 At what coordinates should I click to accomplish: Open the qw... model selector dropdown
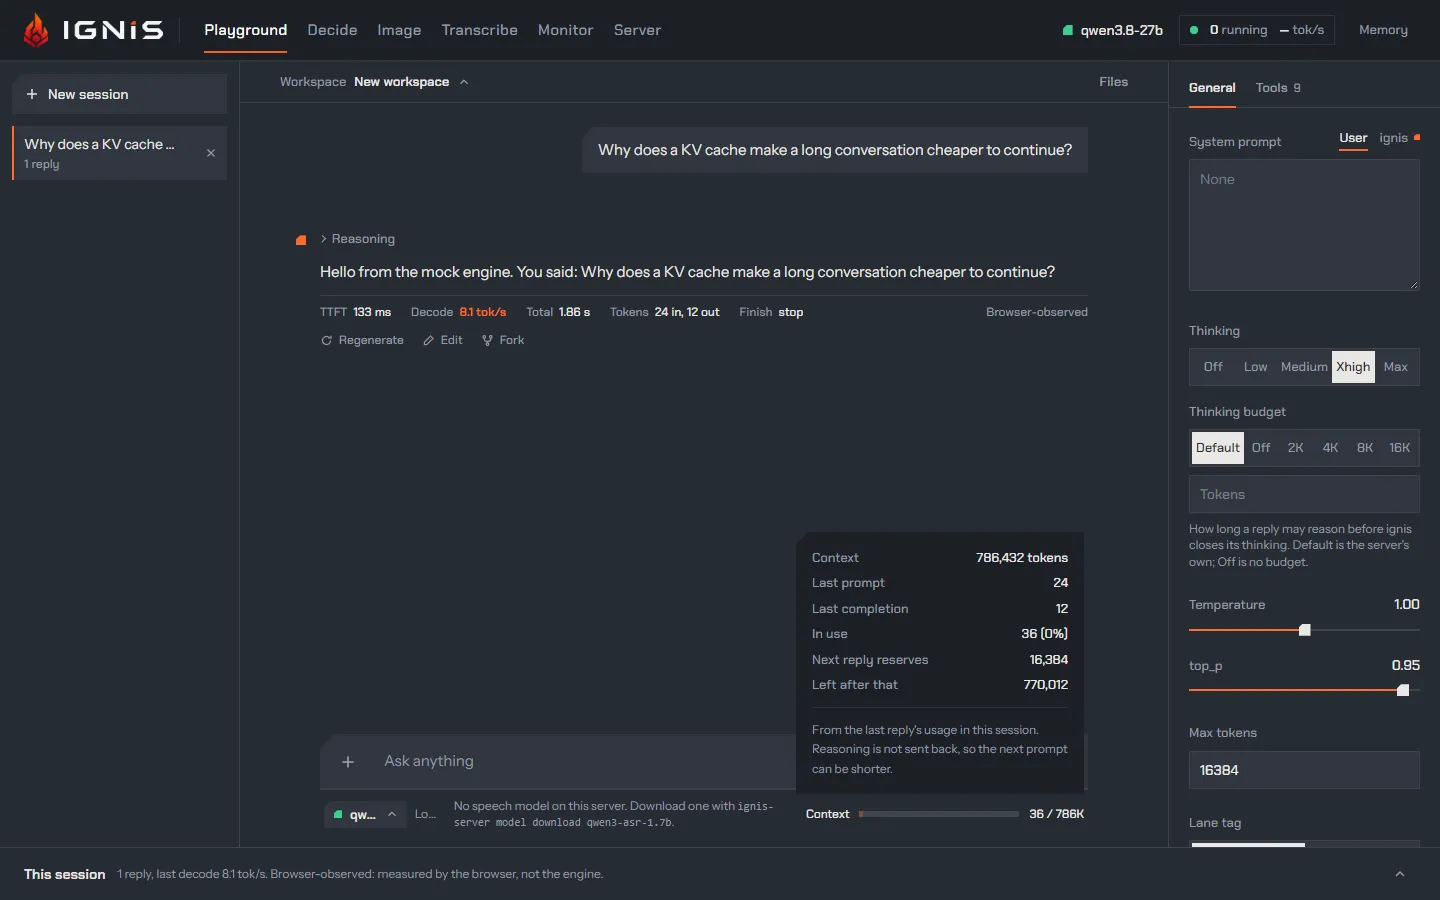(365, 815)
